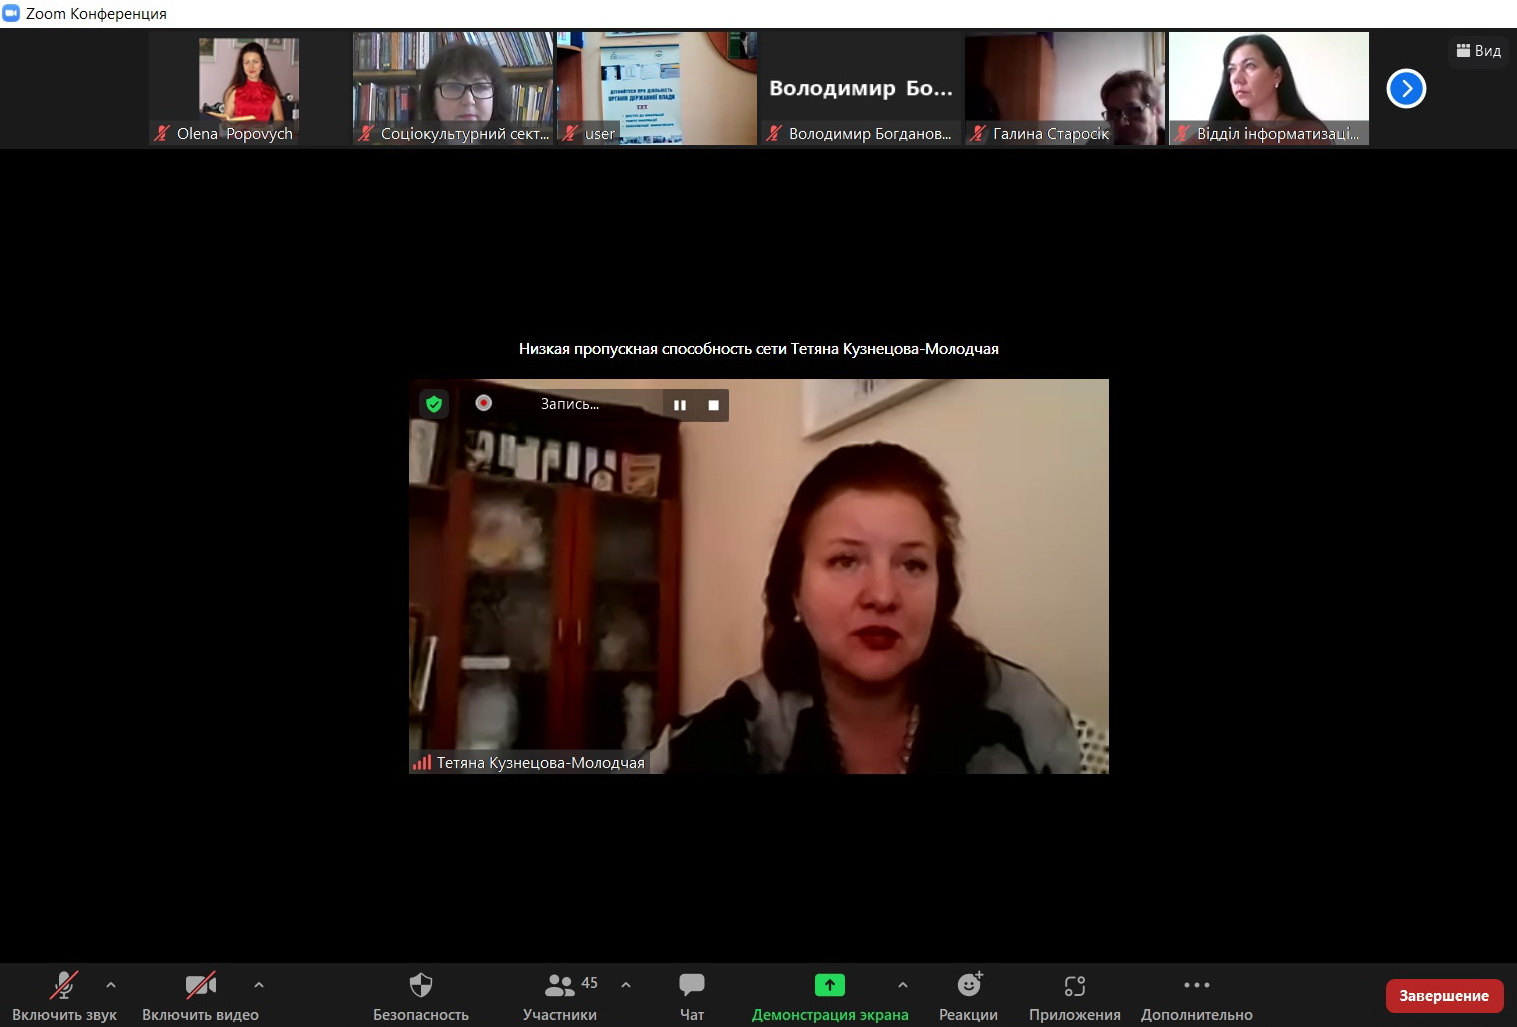Image resolution: width=1517 pixels, height=1027 pixels.
Task: Expand screen share options arrow
Action: pyautogui.click(x=903, y=985)
